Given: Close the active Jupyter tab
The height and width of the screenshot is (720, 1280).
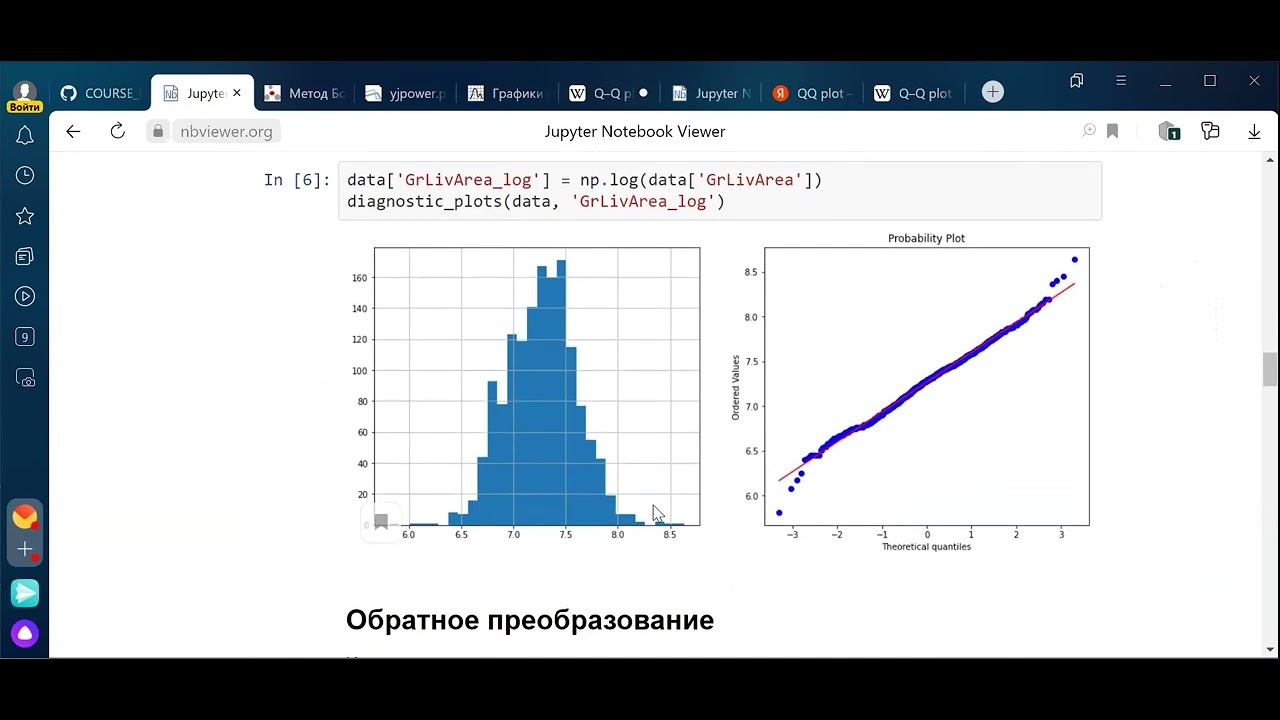Looking at the screenshot, I should pyautogui.click(x=237, y=93).
